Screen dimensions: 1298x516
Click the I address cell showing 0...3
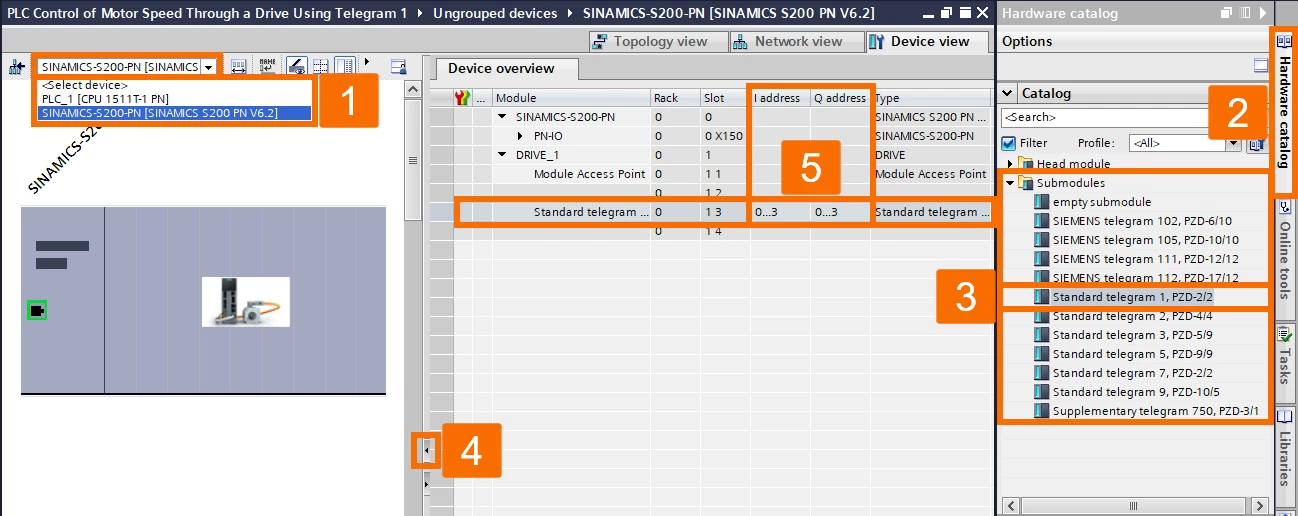(x=780, y=212)
